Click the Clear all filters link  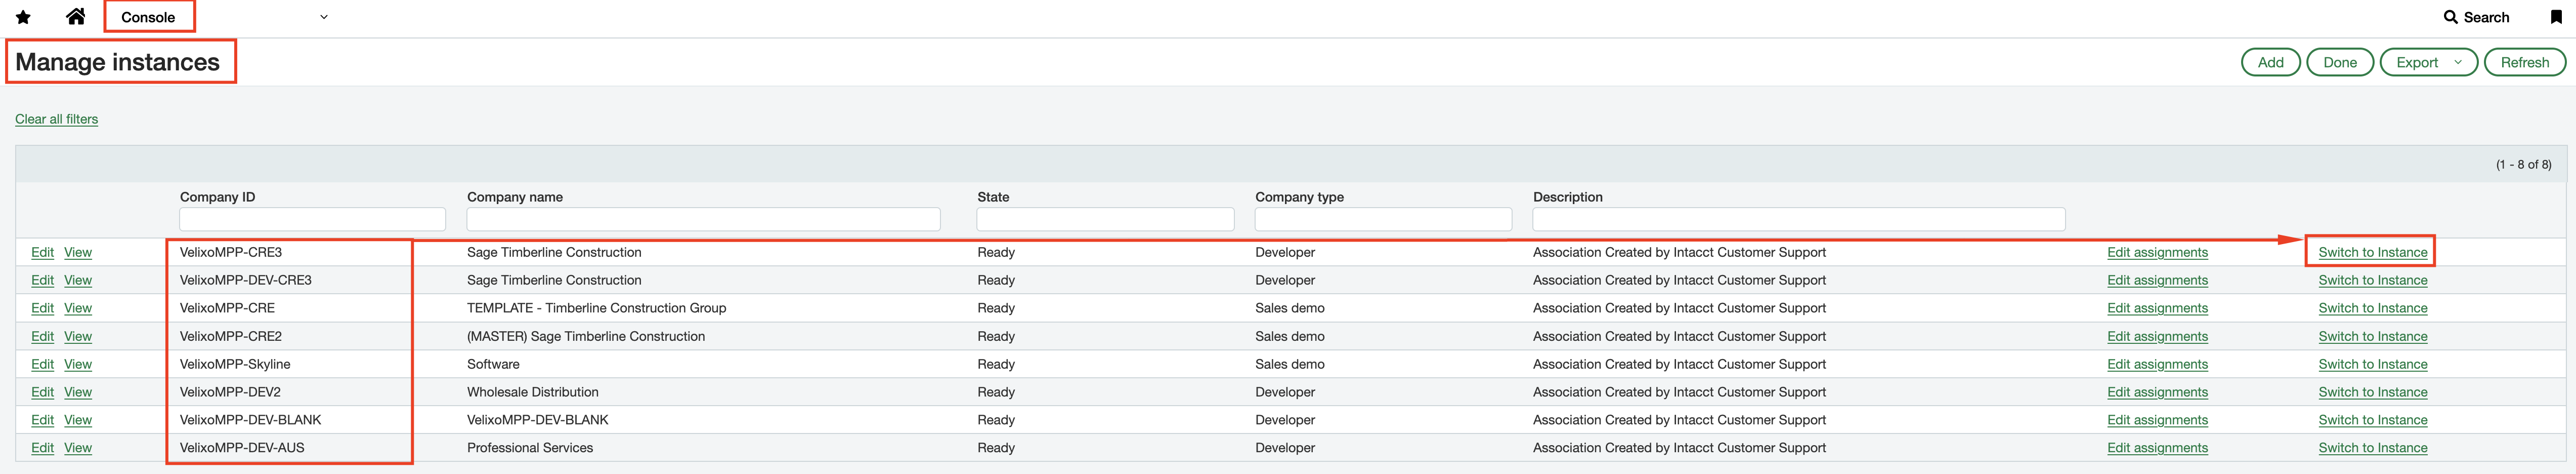coord(56,119)
